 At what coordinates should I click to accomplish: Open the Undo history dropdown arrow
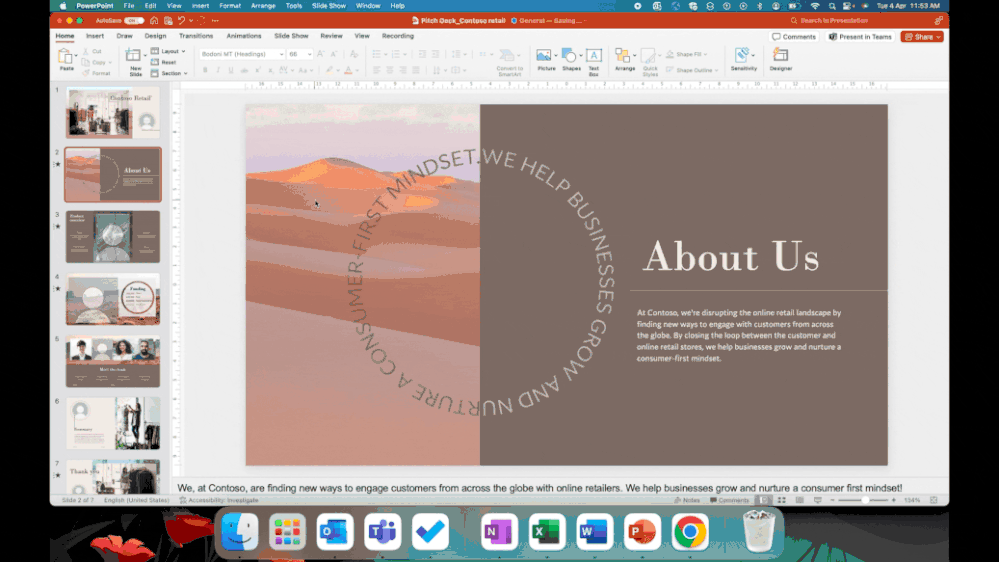coord(190,20)
